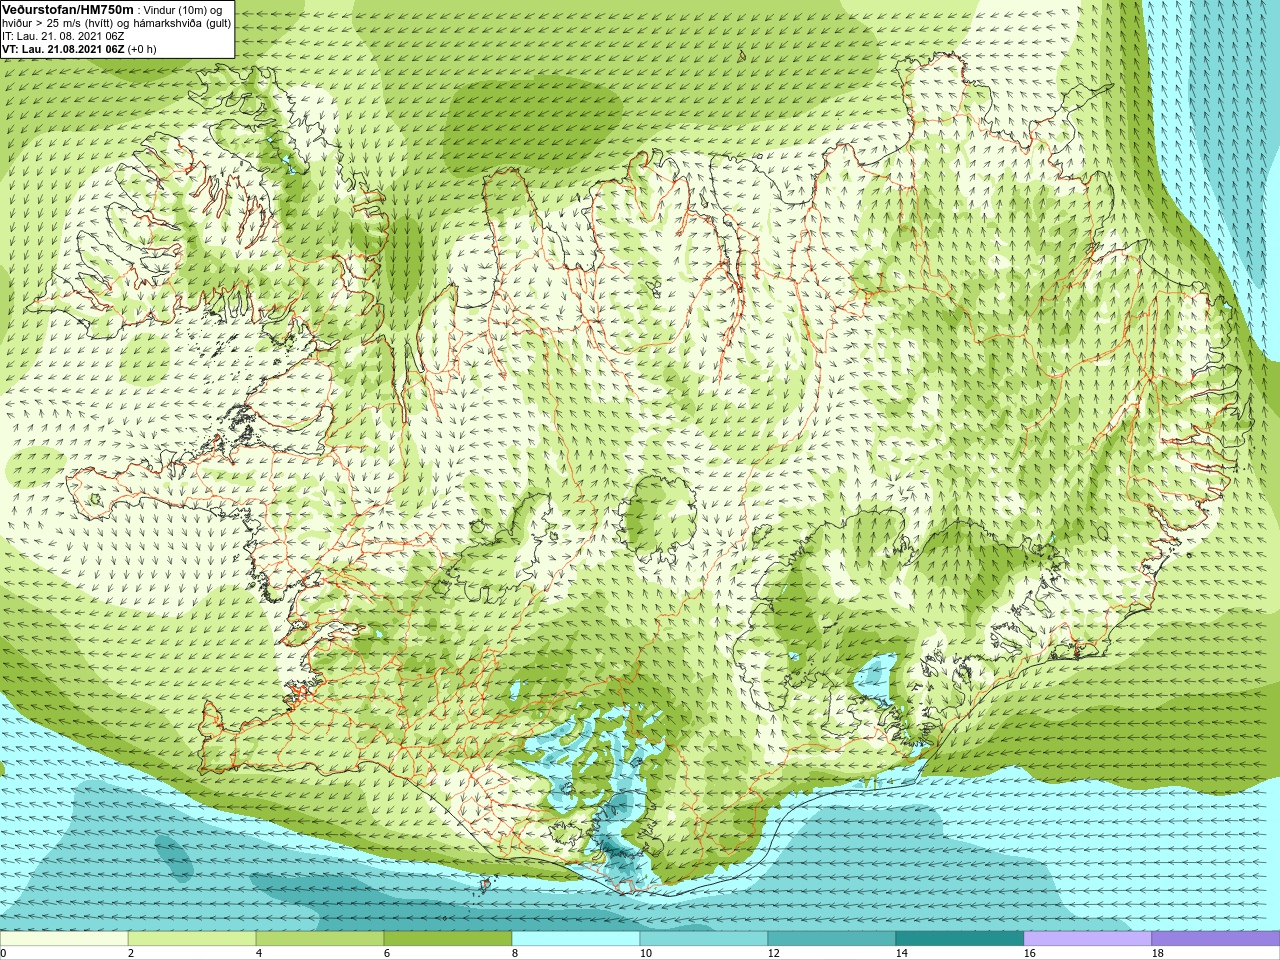
Task: Select the purple legend swatch above 18
Action: [1216, 939]
